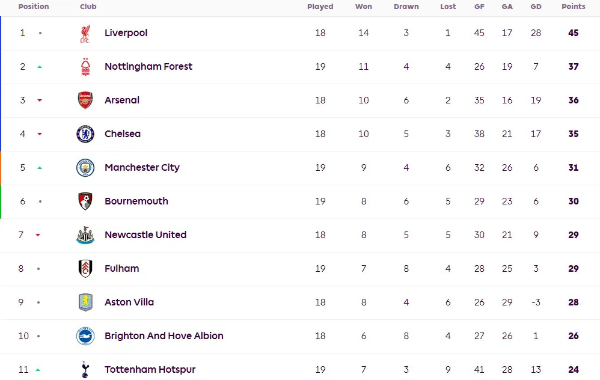Open the Nottingham Forest team link
Image resolution: width=600 pixels, height=380 pixels.
coord(148,67)
